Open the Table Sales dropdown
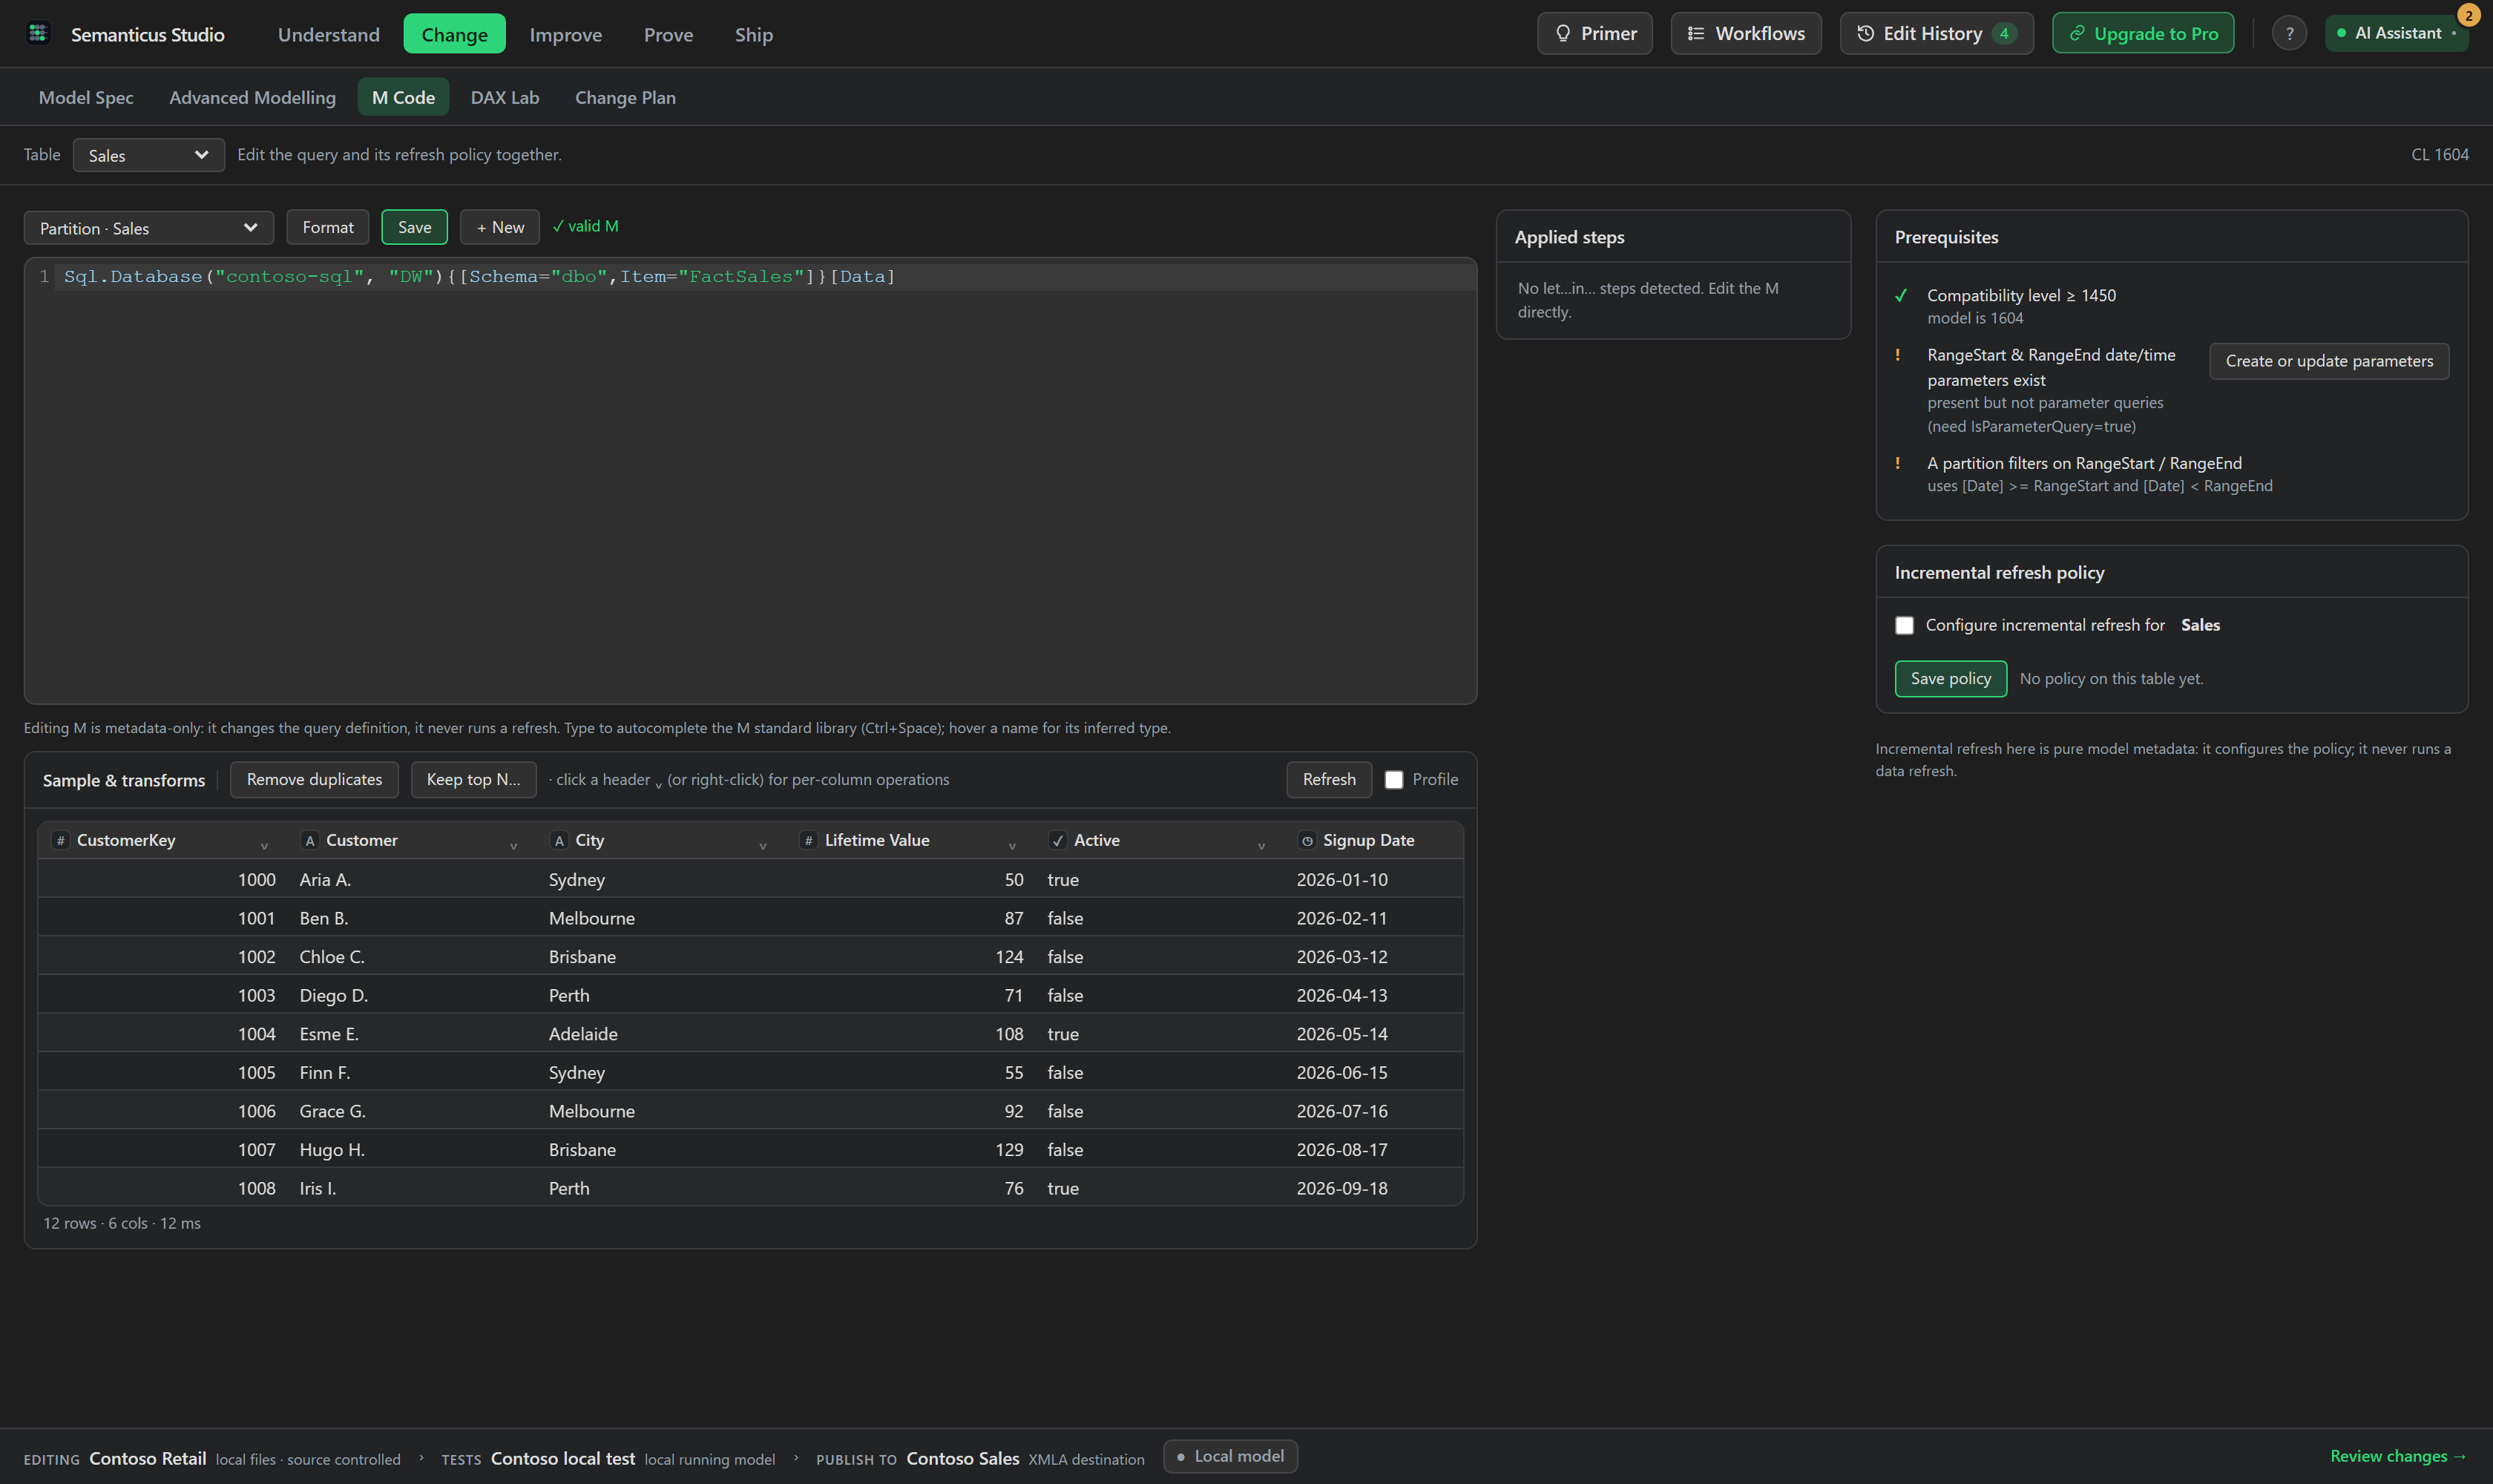 148,155
